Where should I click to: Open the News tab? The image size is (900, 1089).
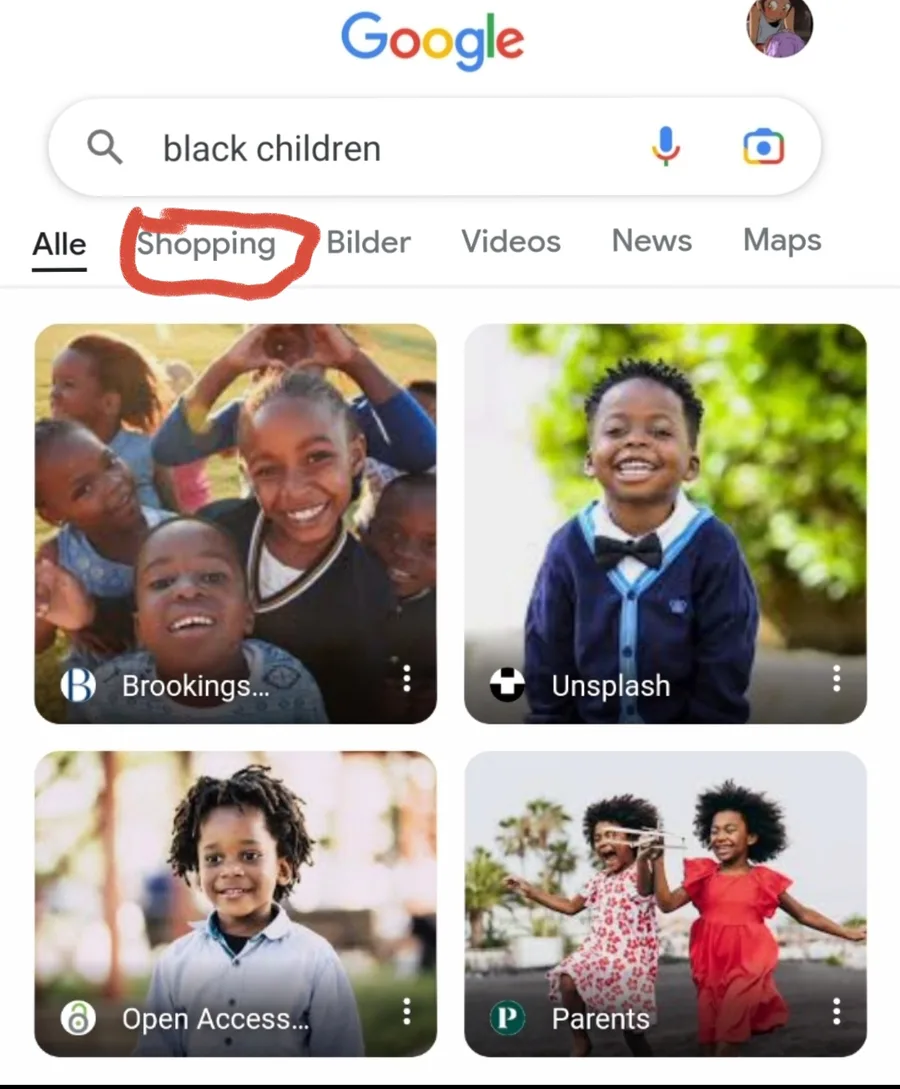coord(651,241)
